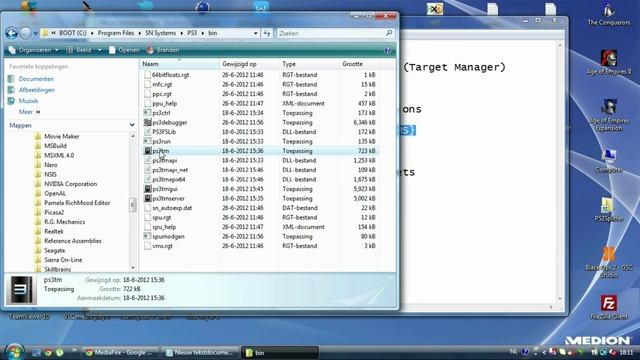
Task: Select ps3run application icon
Action: pyautogui.click(x=147, y=141)
